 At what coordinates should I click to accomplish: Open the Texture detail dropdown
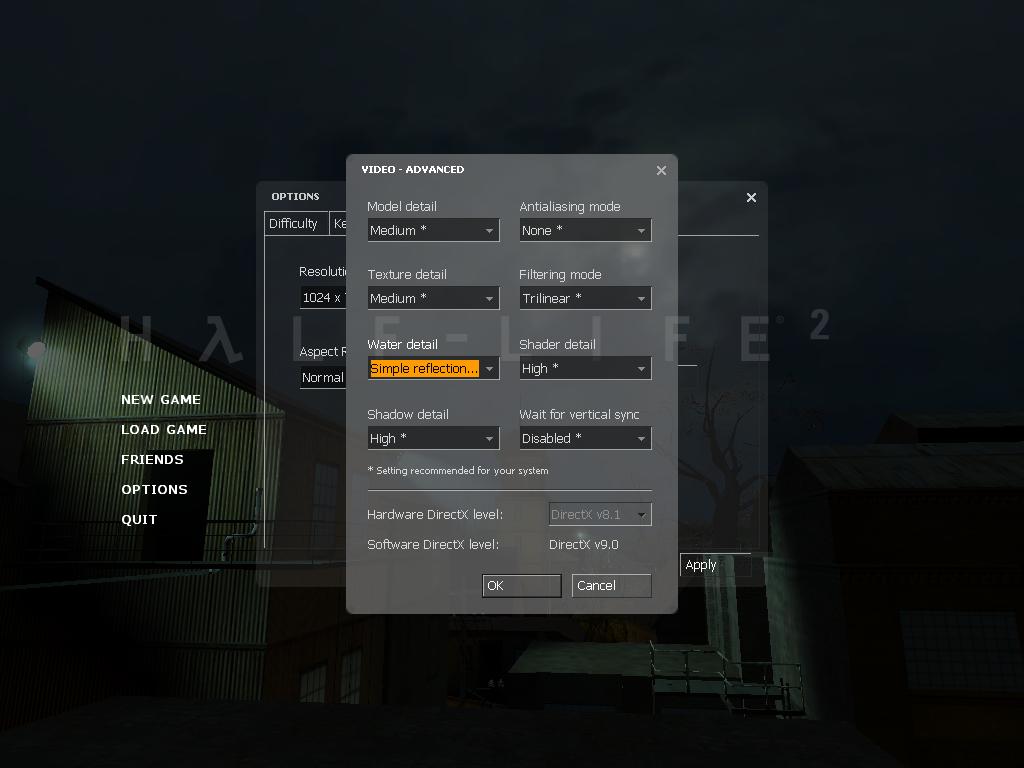pos(433,298)
